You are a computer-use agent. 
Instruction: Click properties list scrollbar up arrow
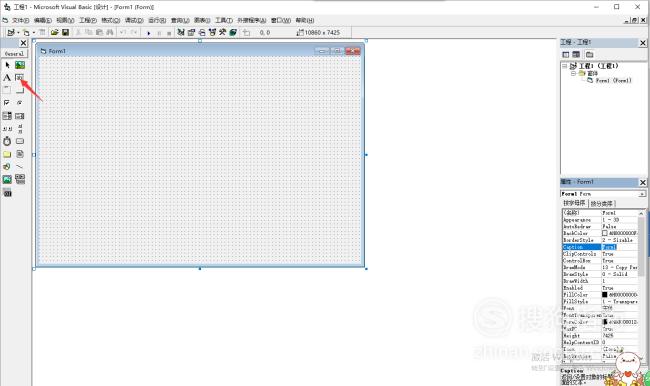click(642, 213)
